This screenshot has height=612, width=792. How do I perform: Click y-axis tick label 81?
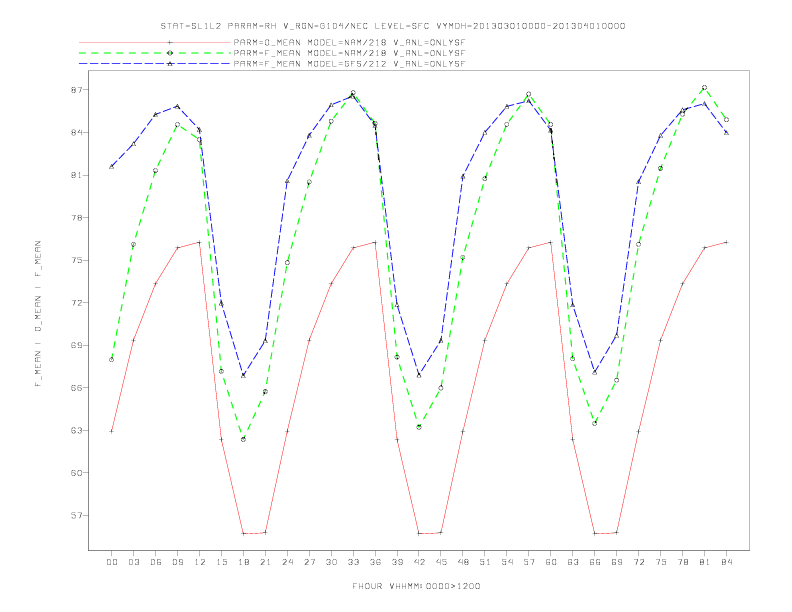tap(77, 175)
